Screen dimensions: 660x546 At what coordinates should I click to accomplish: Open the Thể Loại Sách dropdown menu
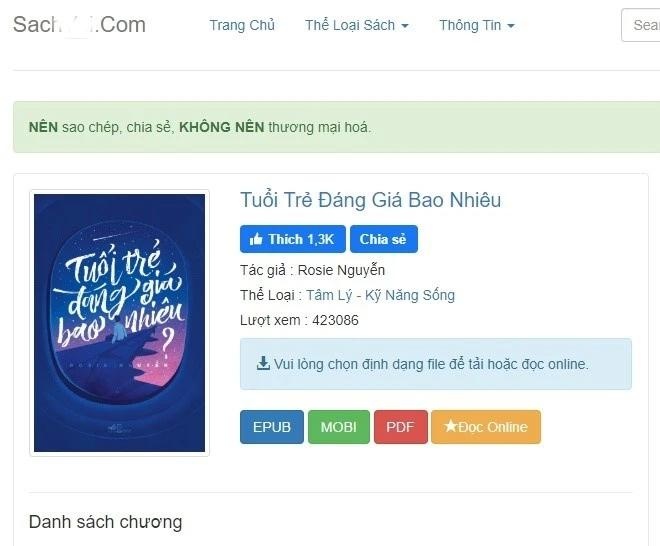pos(356,25)
